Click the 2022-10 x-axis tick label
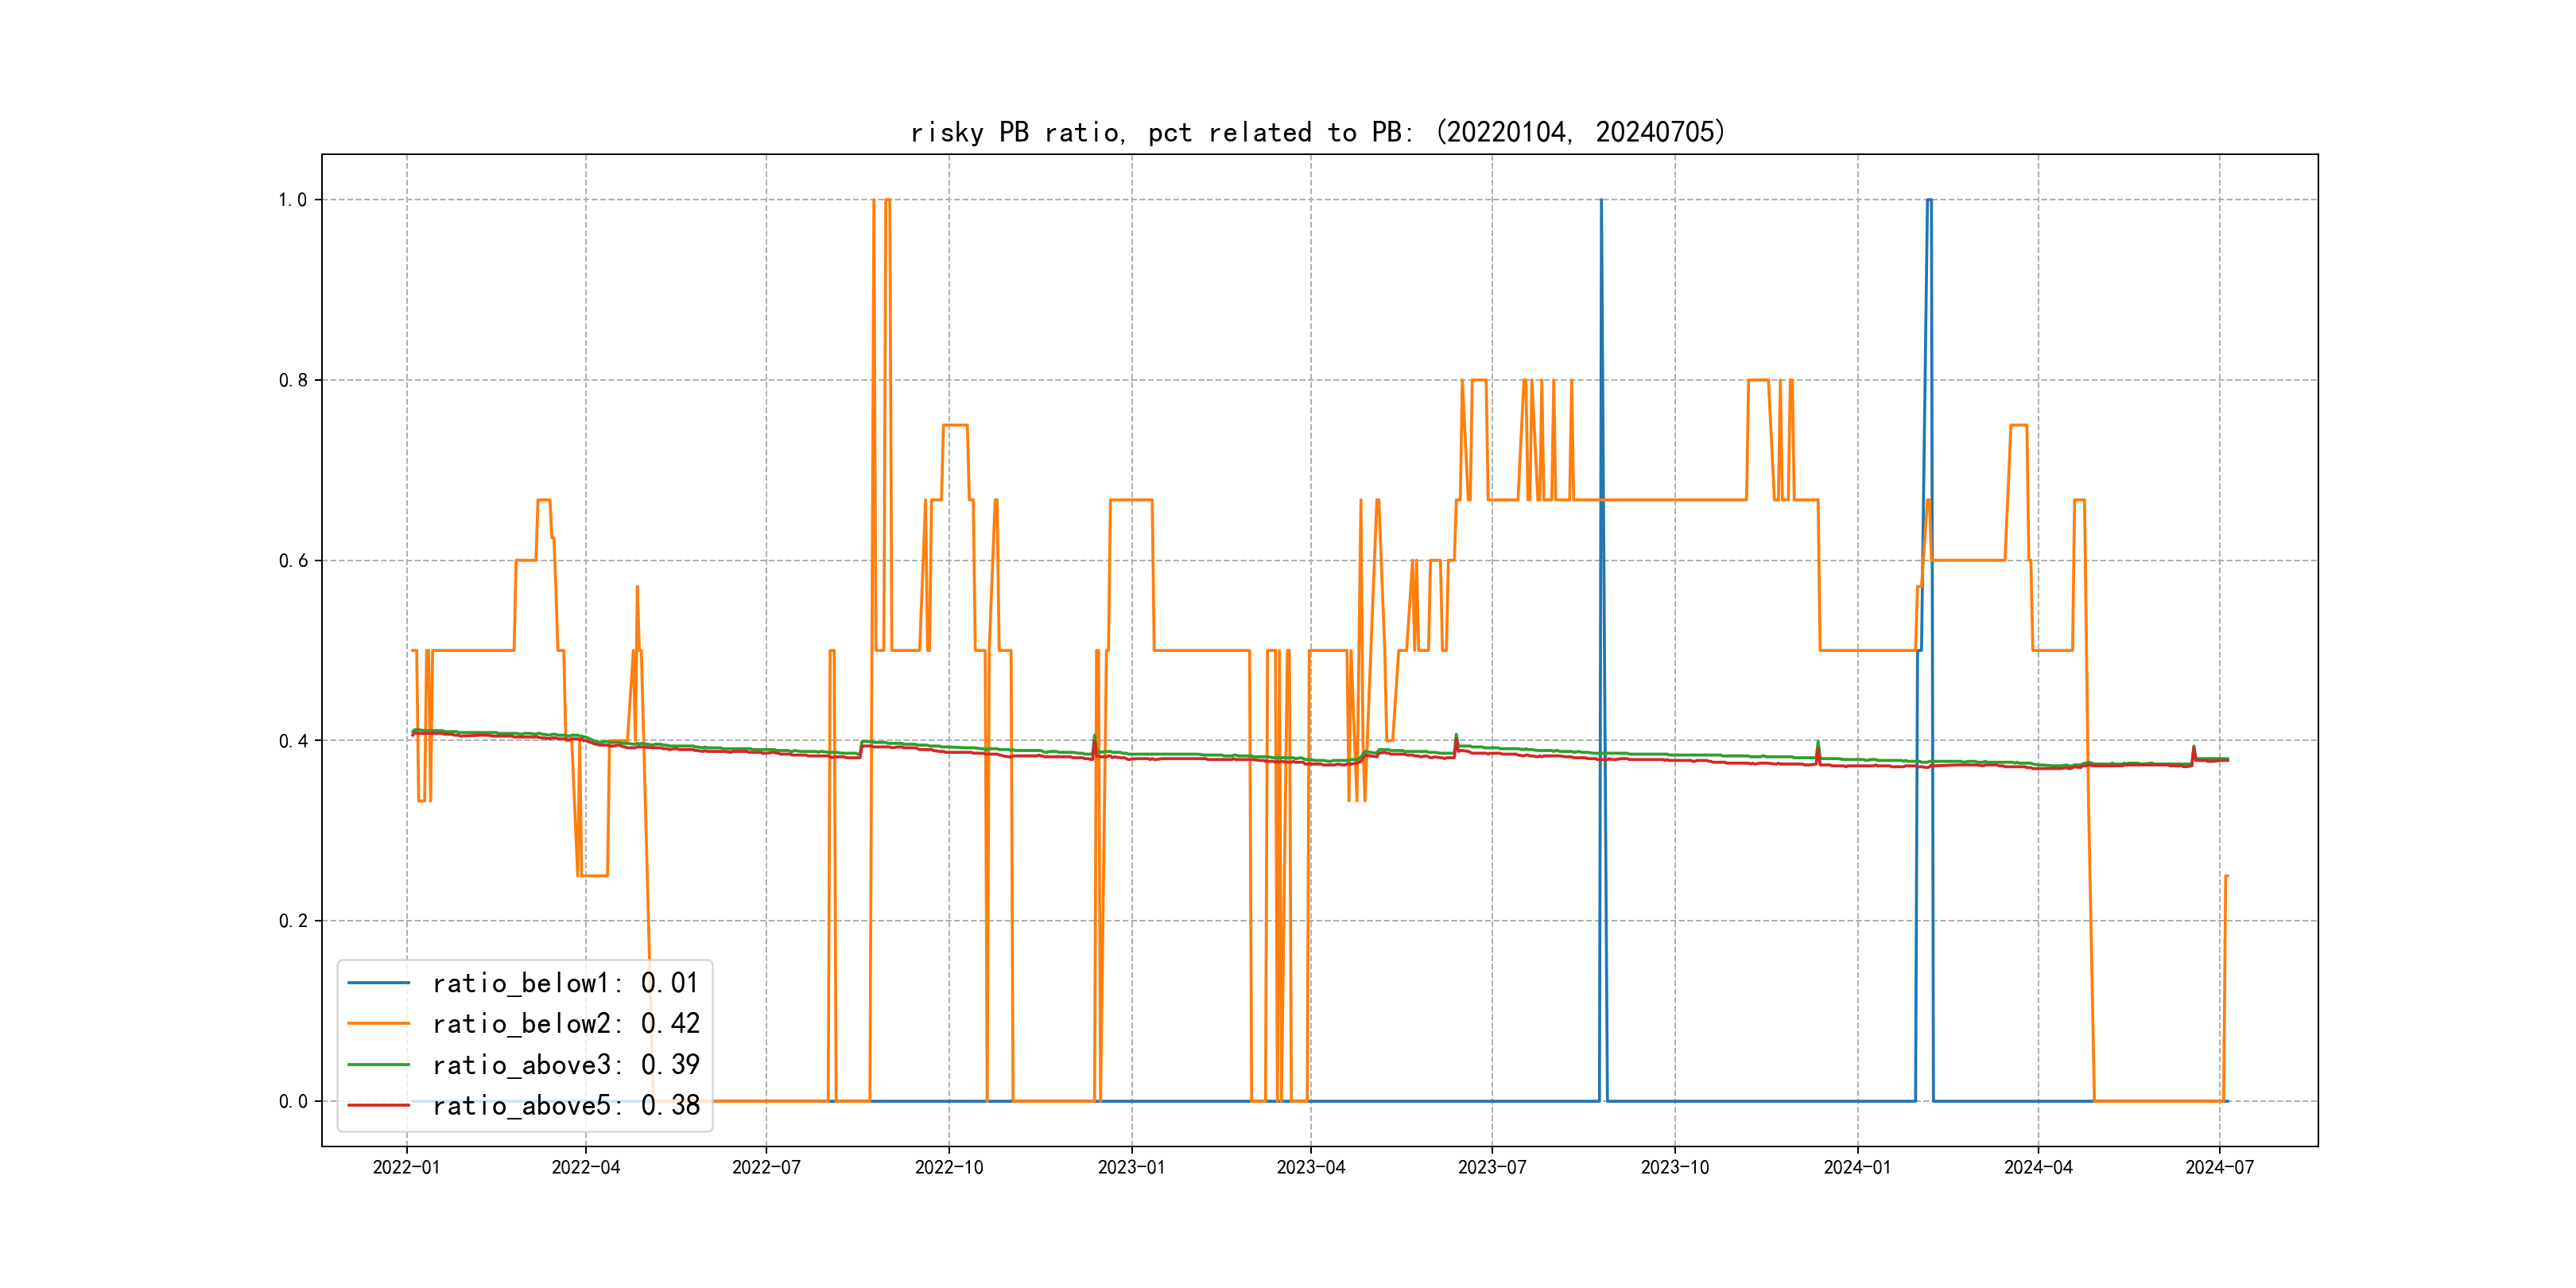Screen dimensions: 2576x1288 coord(949,1168)
